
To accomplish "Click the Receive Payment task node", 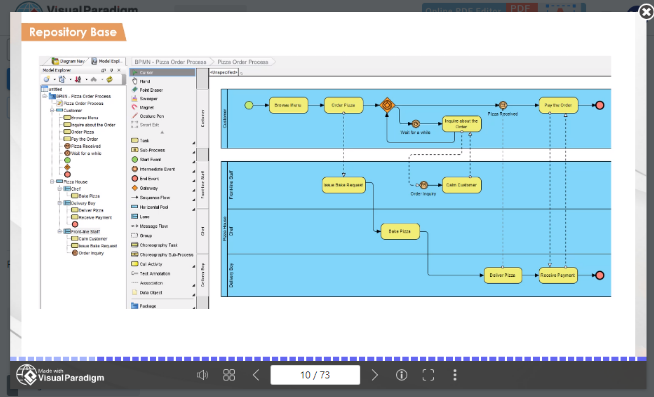I will (x=558, y=275).
